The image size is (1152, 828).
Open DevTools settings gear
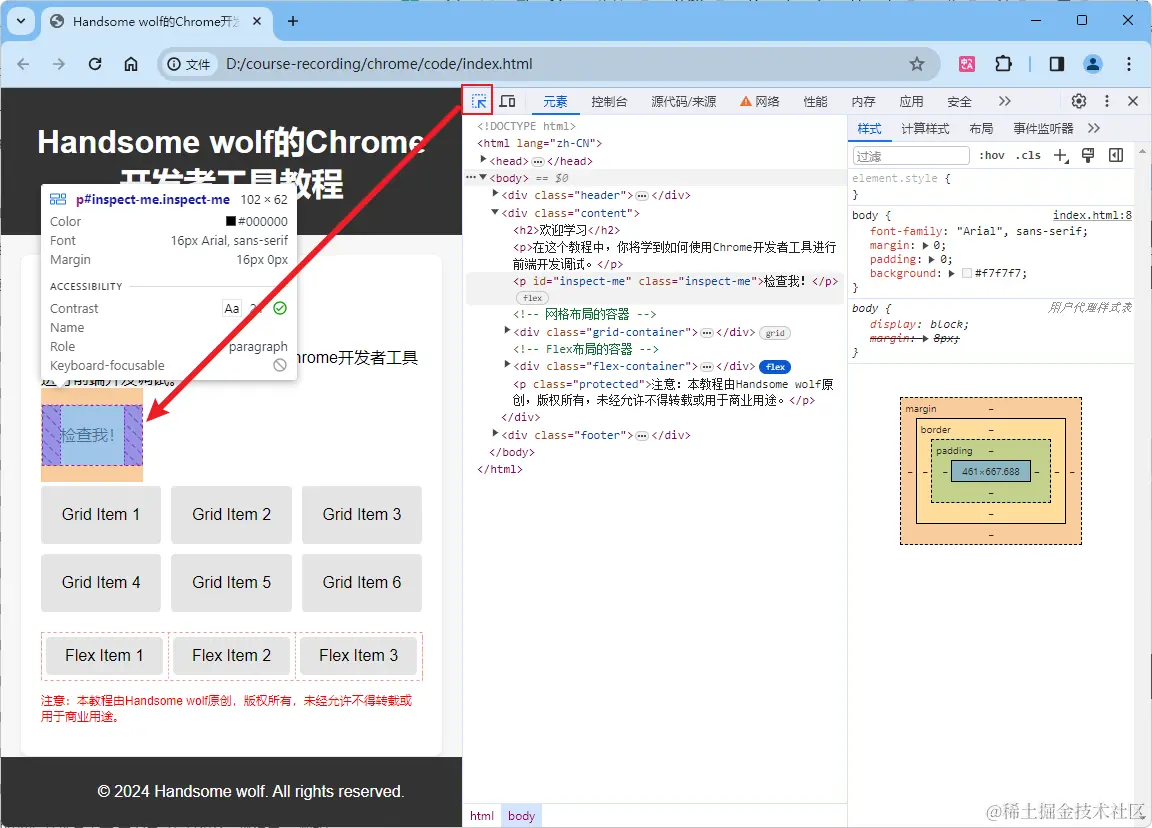click(x=1079, y=101)
